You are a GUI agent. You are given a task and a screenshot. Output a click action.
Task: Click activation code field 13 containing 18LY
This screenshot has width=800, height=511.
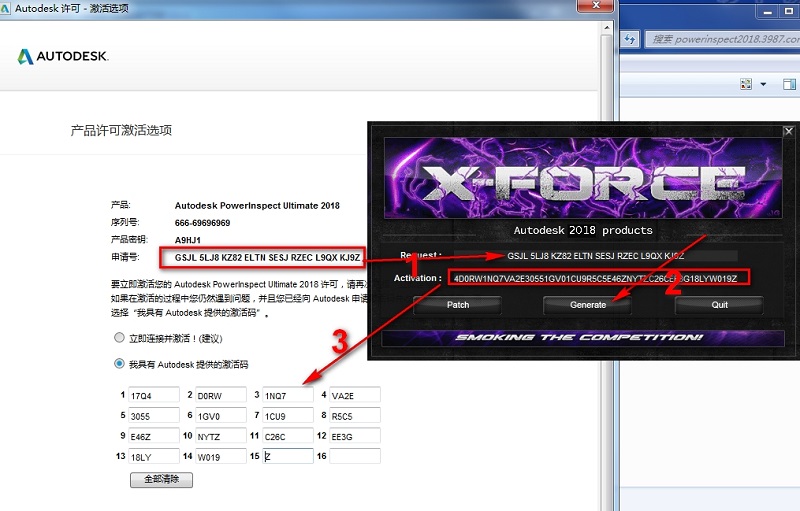pyautogui.click(x=154, y=456)
